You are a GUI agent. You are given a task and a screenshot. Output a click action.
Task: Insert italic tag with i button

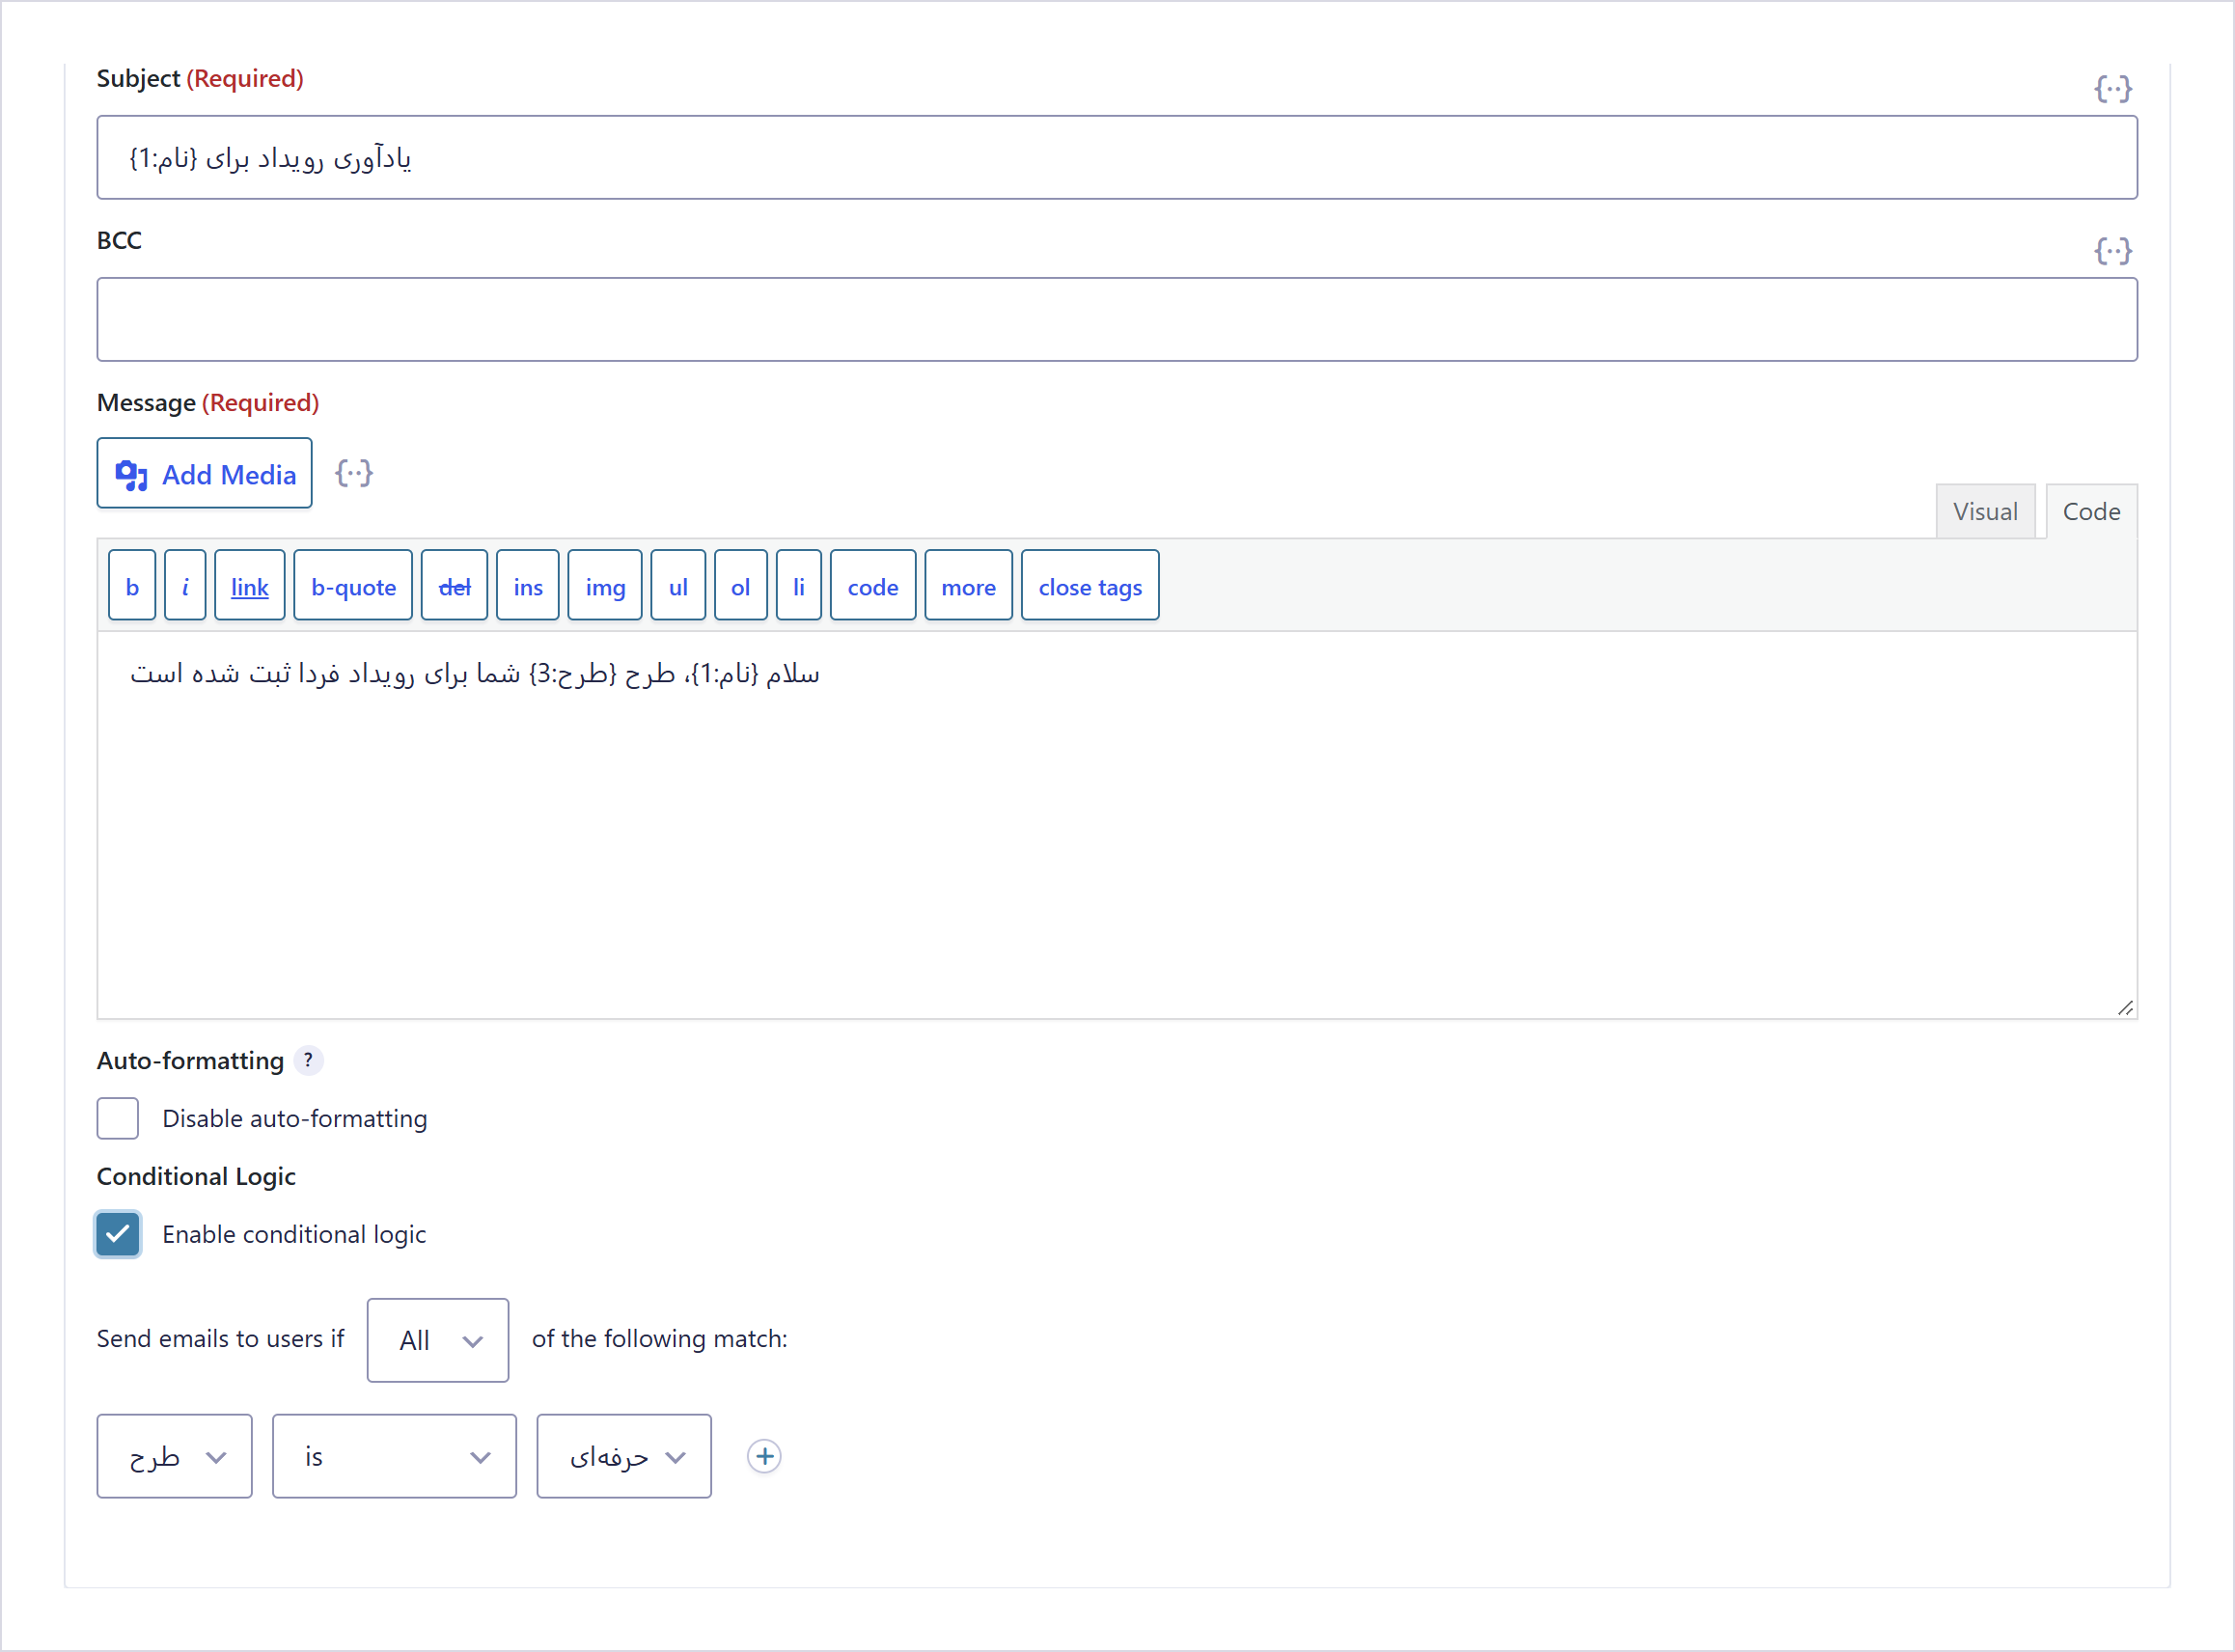185,586
